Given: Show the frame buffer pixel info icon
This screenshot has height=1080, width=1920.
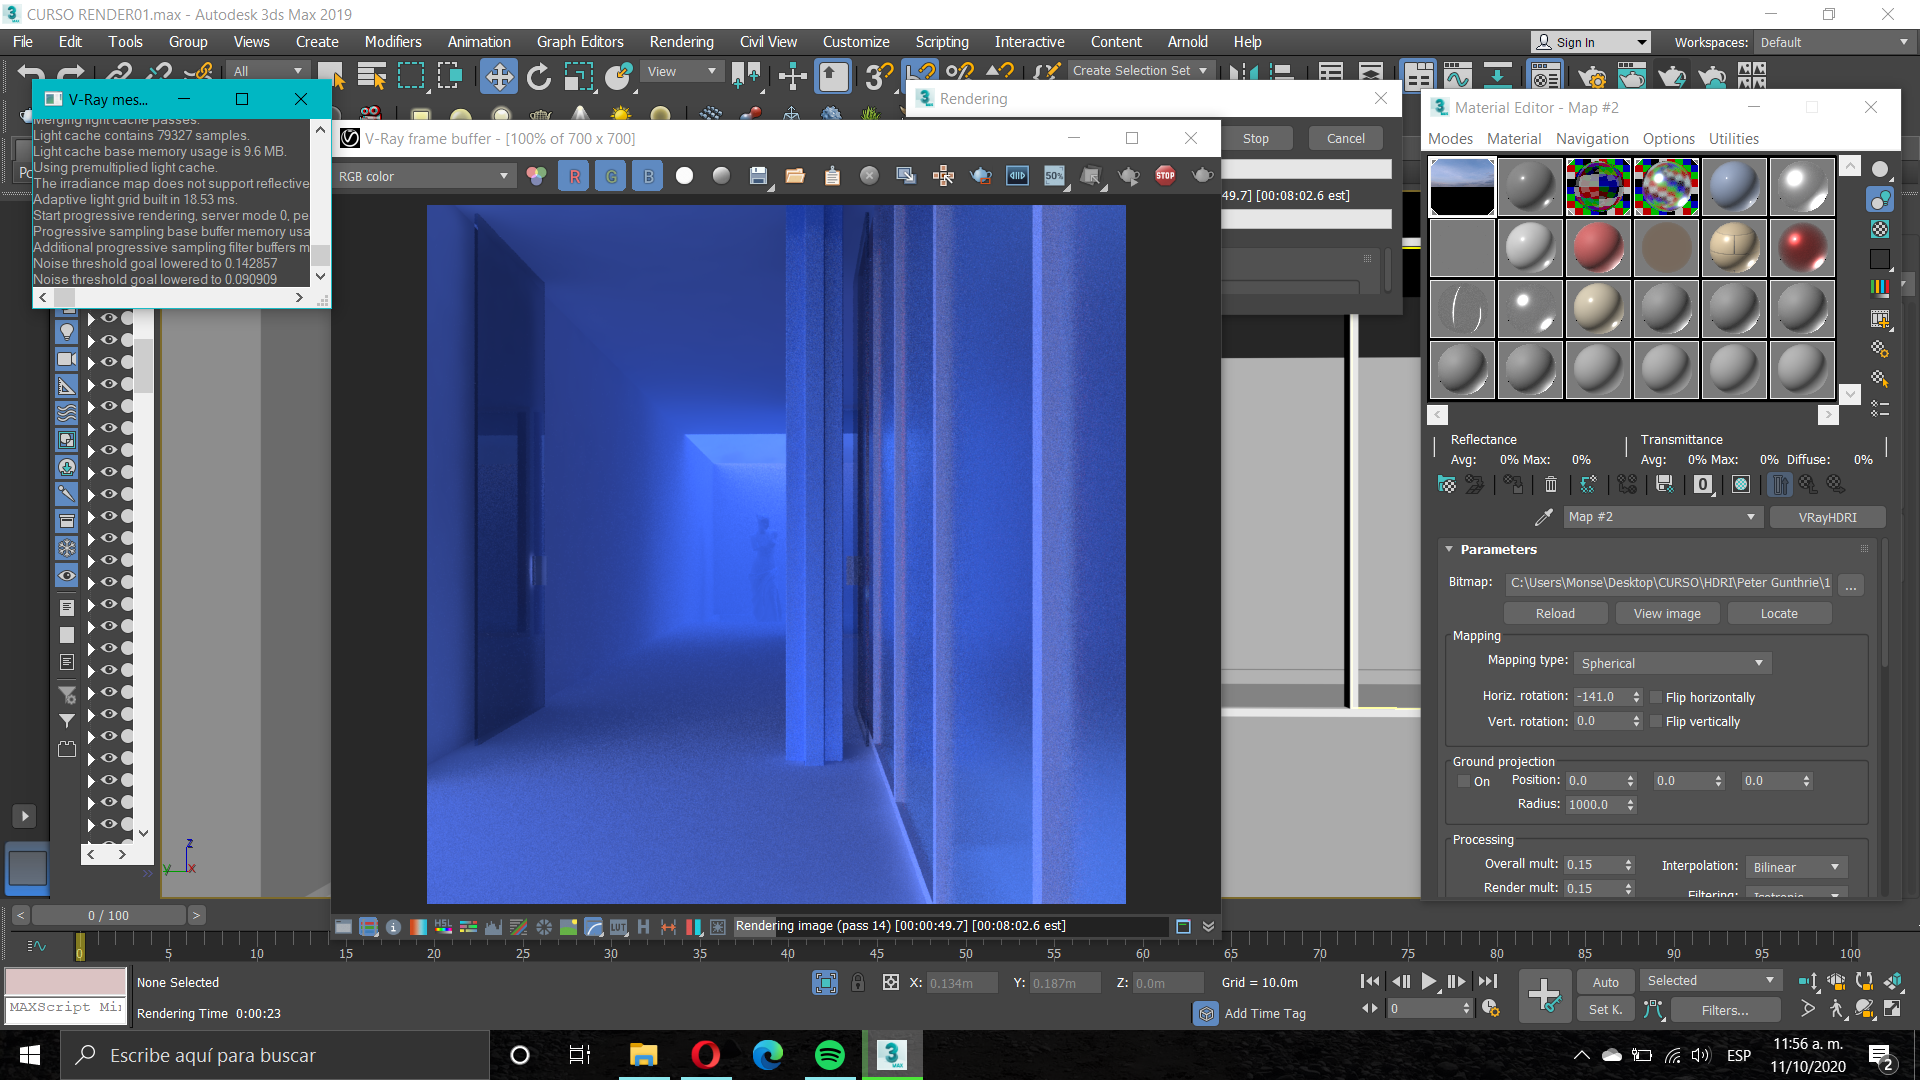Looking at the screenshot, I should click(393, 927).
